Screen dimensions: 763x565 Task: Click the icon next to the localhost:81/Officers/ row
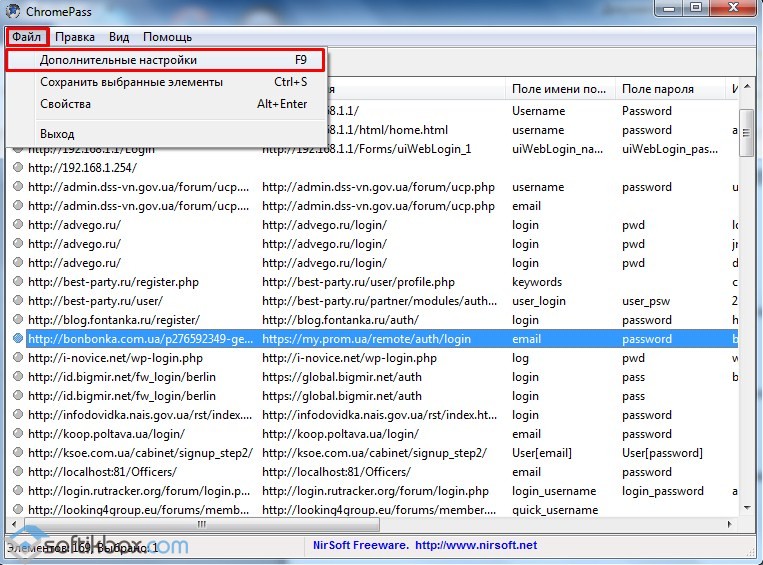[17, 472]
